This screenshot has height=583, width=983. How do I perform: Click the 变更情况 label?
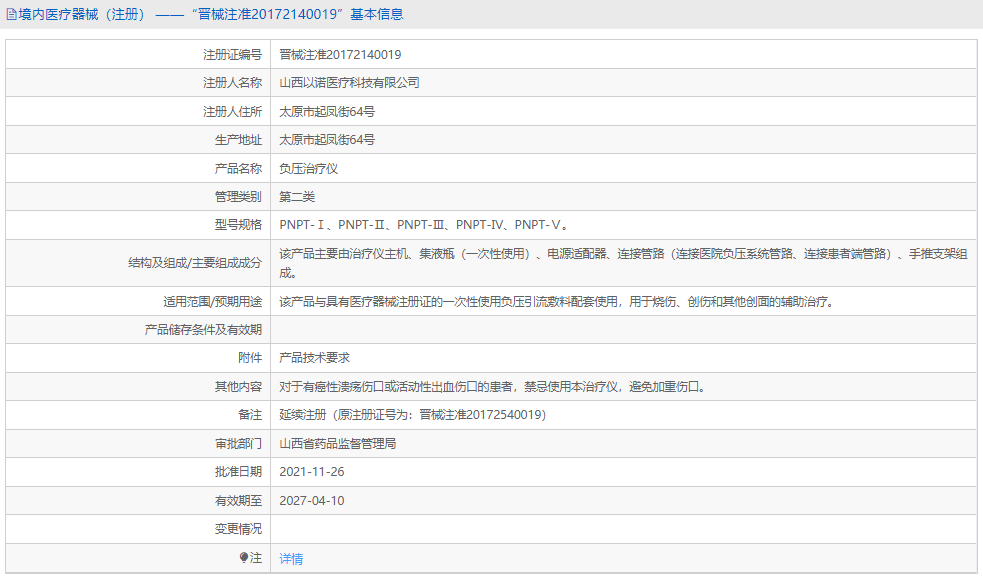238,529
